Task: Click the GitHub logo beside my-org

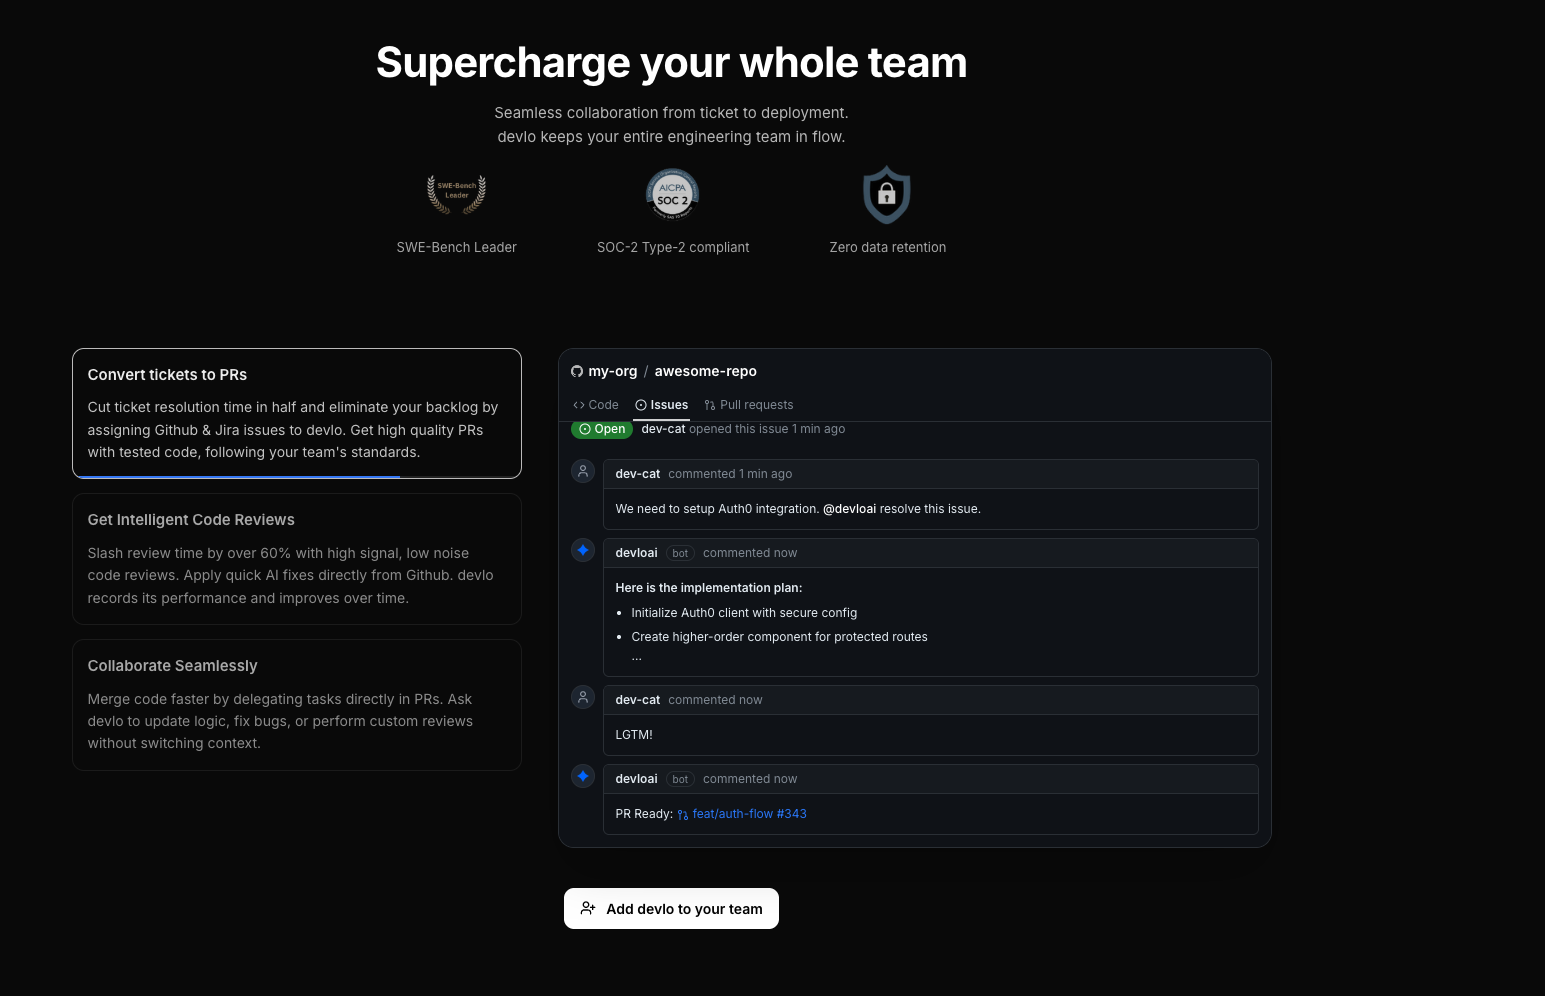Action: pyautogui.click(x=577, y=371)
